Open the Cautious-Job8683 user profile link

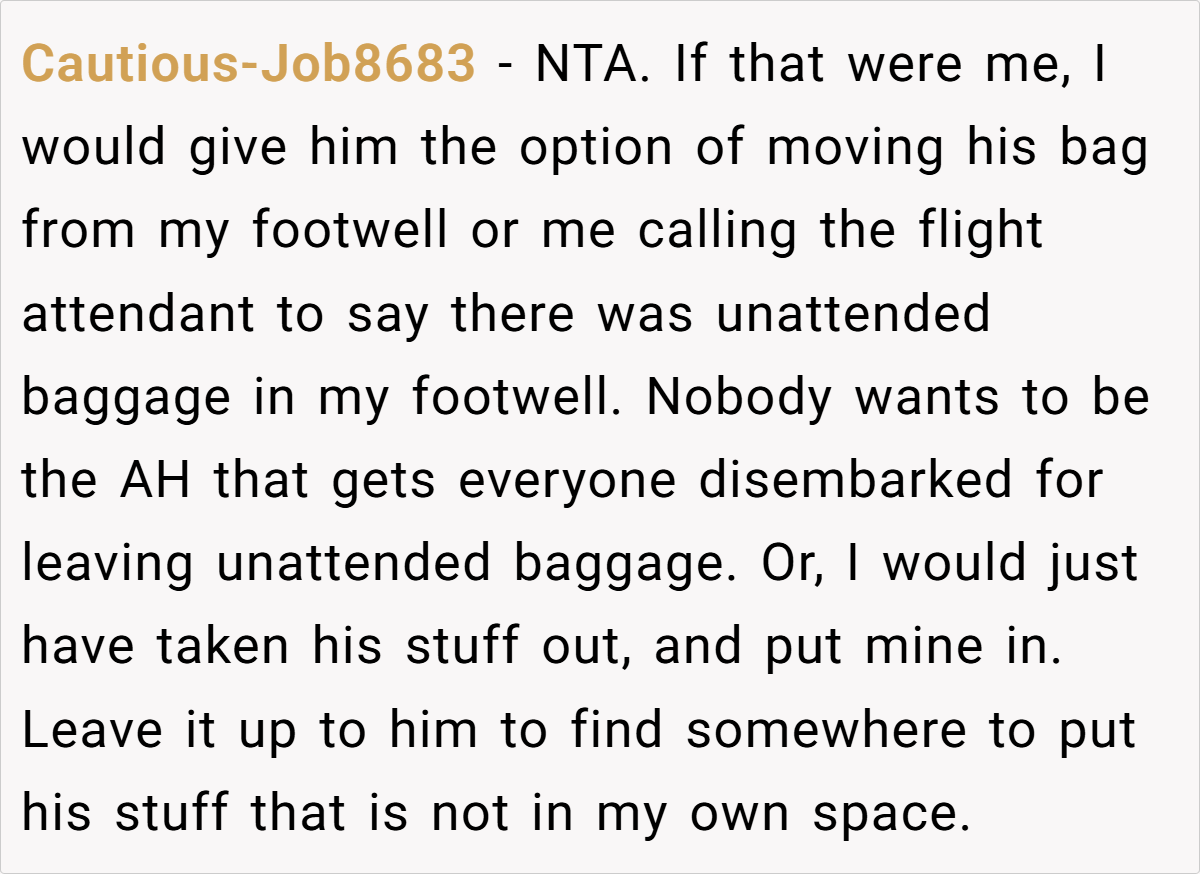249,65
